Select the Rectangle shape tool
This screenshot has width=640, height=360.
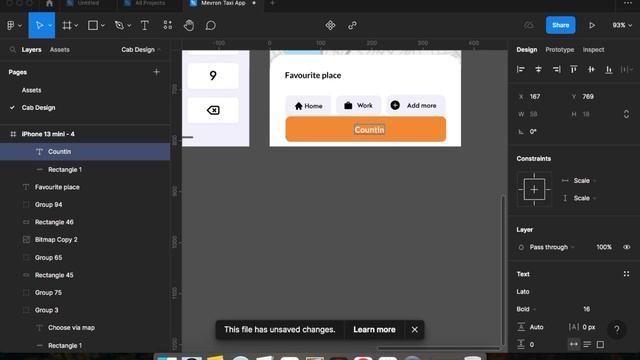93,25
